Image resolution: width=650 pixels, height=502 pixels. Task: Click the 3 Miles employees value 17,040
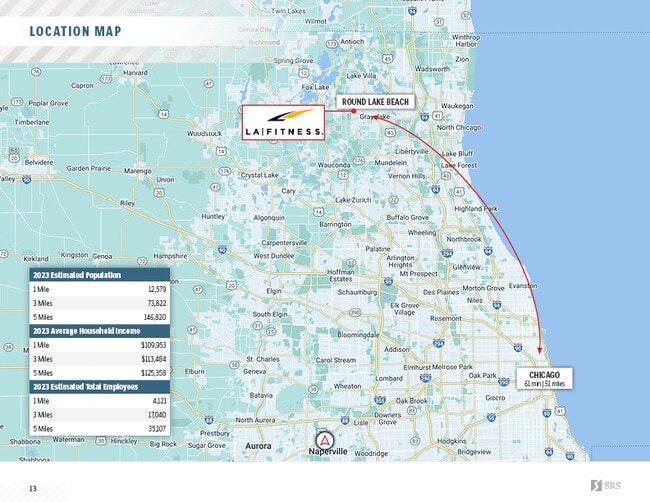[153, 414]
